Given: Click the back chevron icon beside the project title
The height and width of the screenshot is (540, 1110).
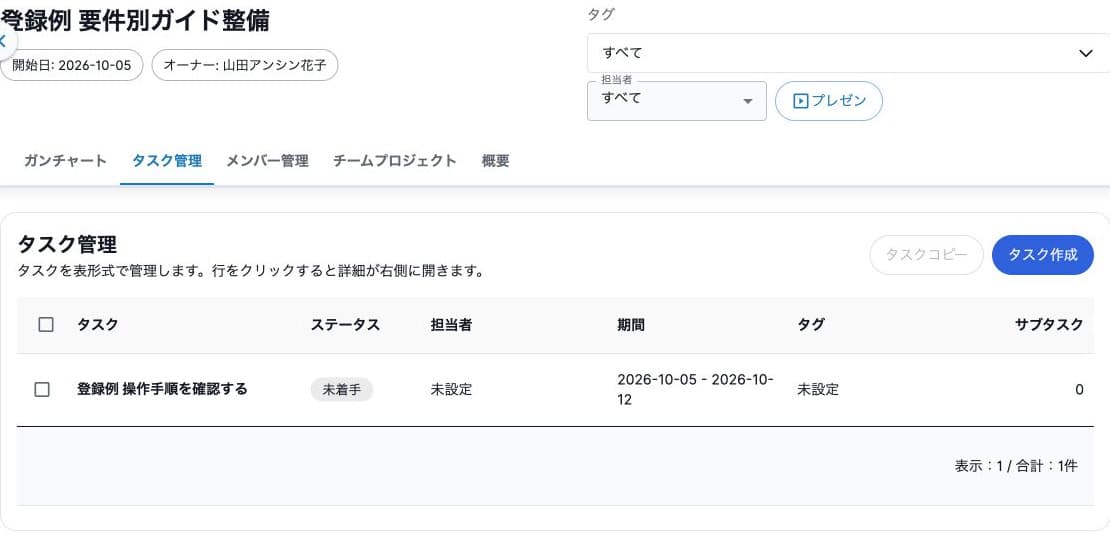Looking at the screenshot, I should click(x=4, y=40).
